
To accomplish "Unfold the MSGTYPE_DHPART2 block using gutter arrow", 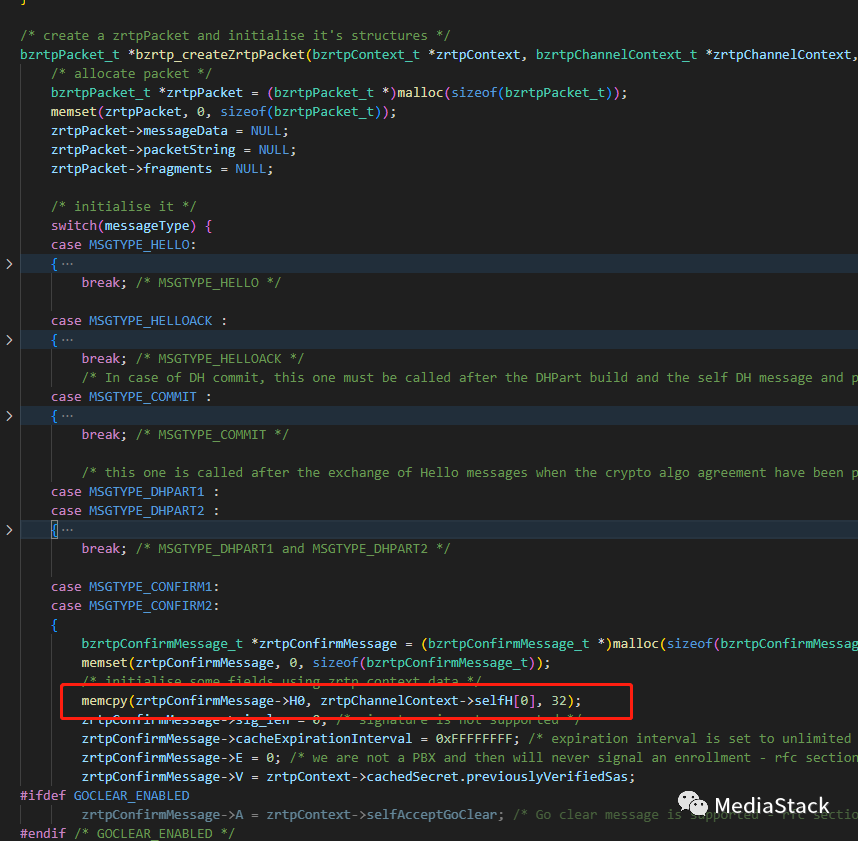I will [x=9, y=530].
